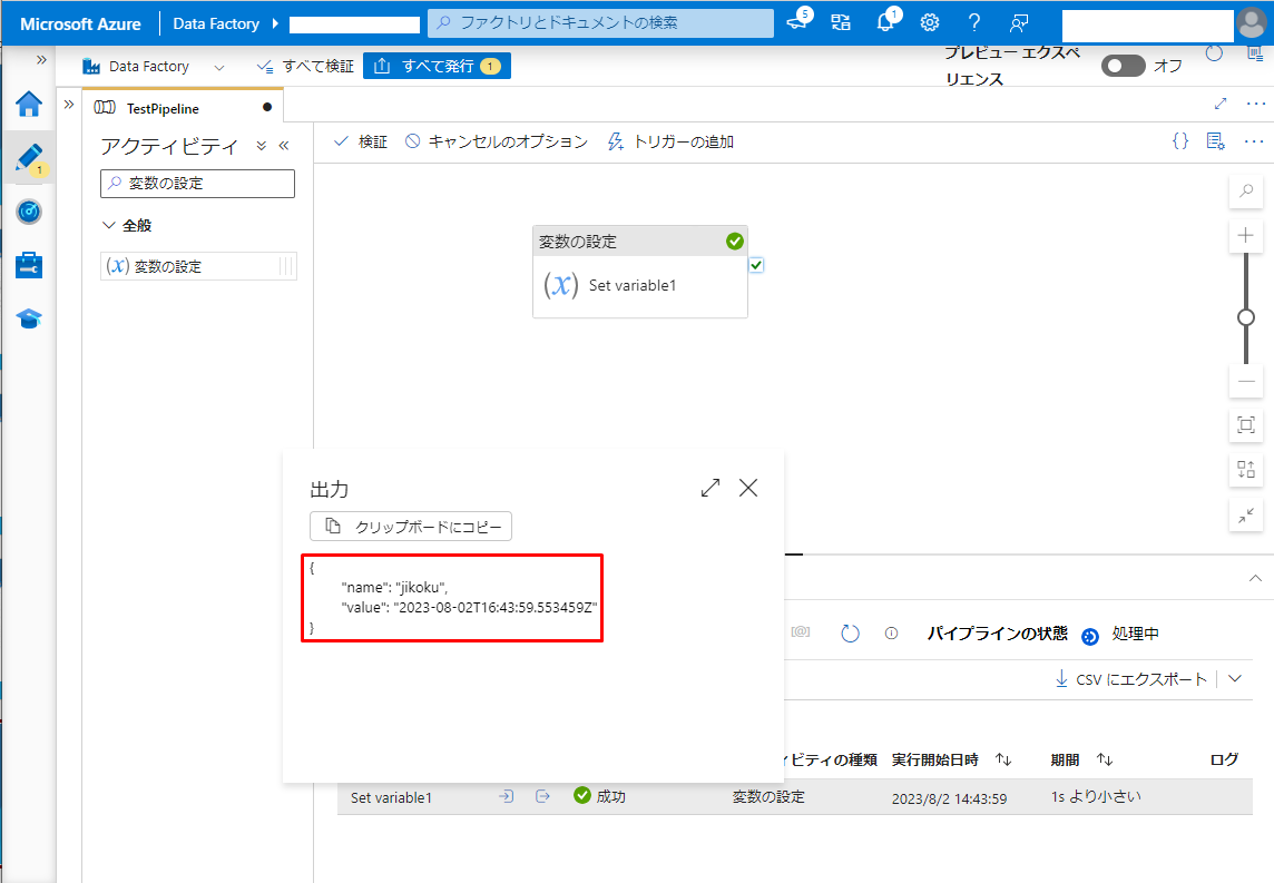Image resolution: width=1274 pixels, height=883 pixels.
Task: Open the CSV export dropdown arrow
Action: [1235, 679]
